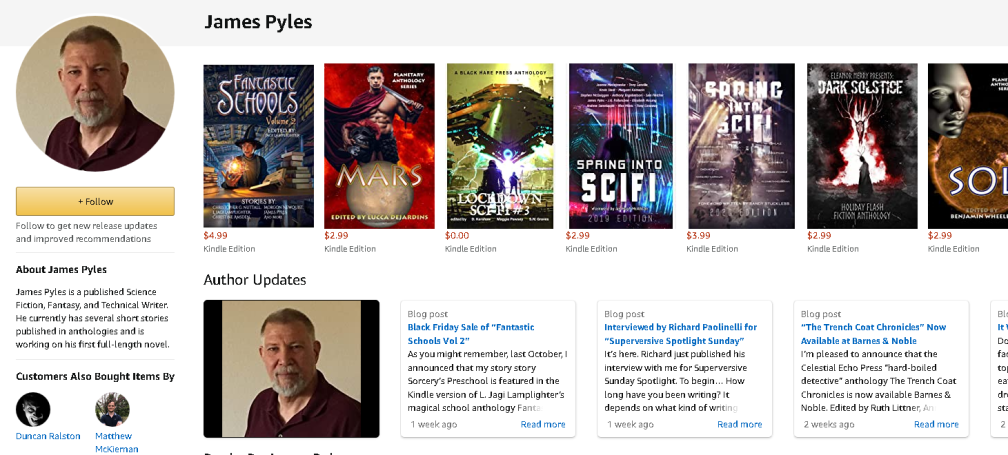The width and height of the screenshot is (1008, 455).
Task: Click the Follow button
Action: coord(95,201)
